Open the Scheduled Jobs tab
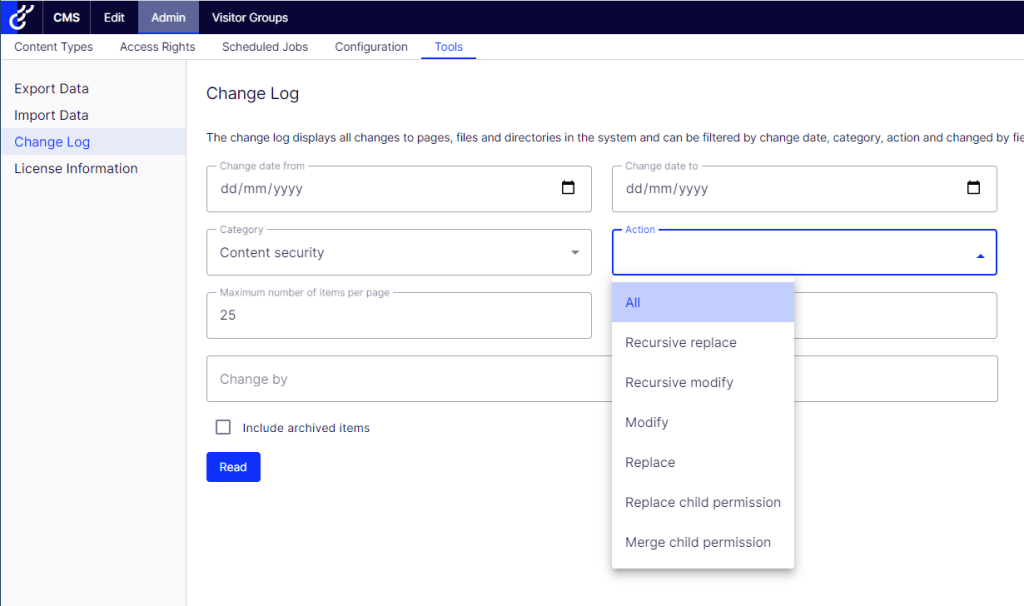Image resolution: width=1024 pixels, height=606 pixels. pos(265,47)
